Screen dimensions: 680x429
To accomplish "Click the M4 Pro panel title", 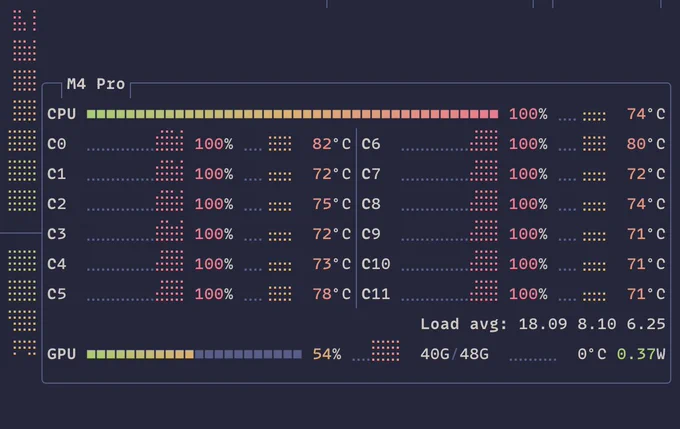I will pos(96,84).
